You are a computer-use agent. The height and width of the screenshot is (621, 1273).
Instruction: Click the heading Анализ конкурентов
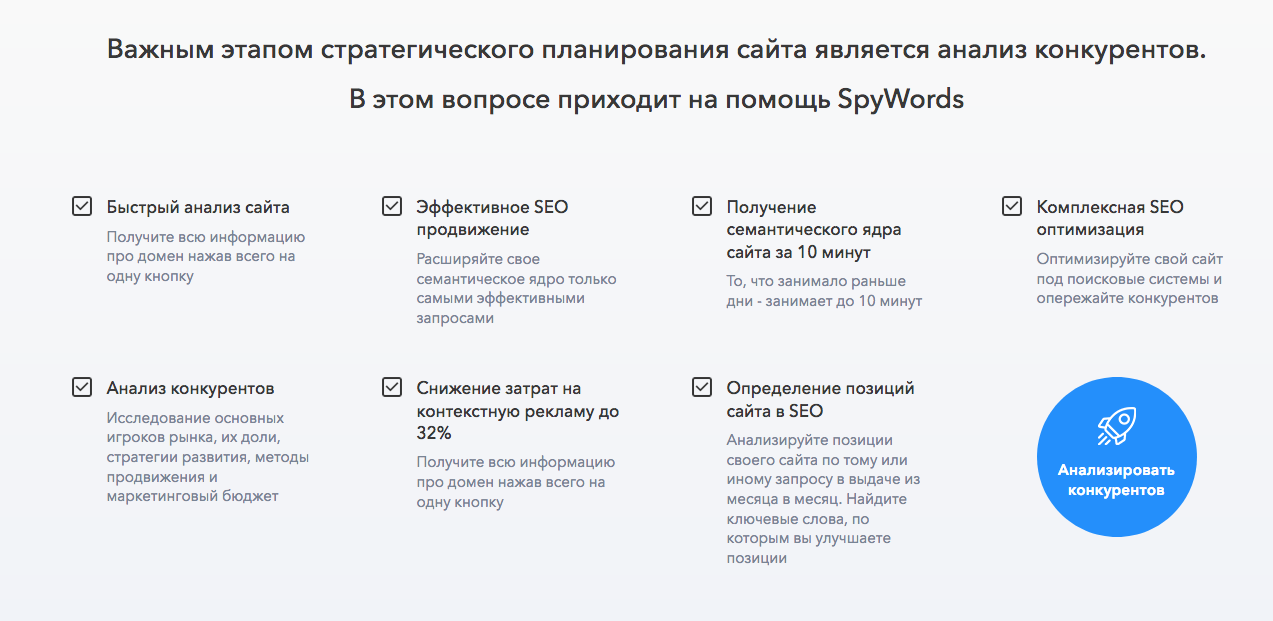[190, 389]
